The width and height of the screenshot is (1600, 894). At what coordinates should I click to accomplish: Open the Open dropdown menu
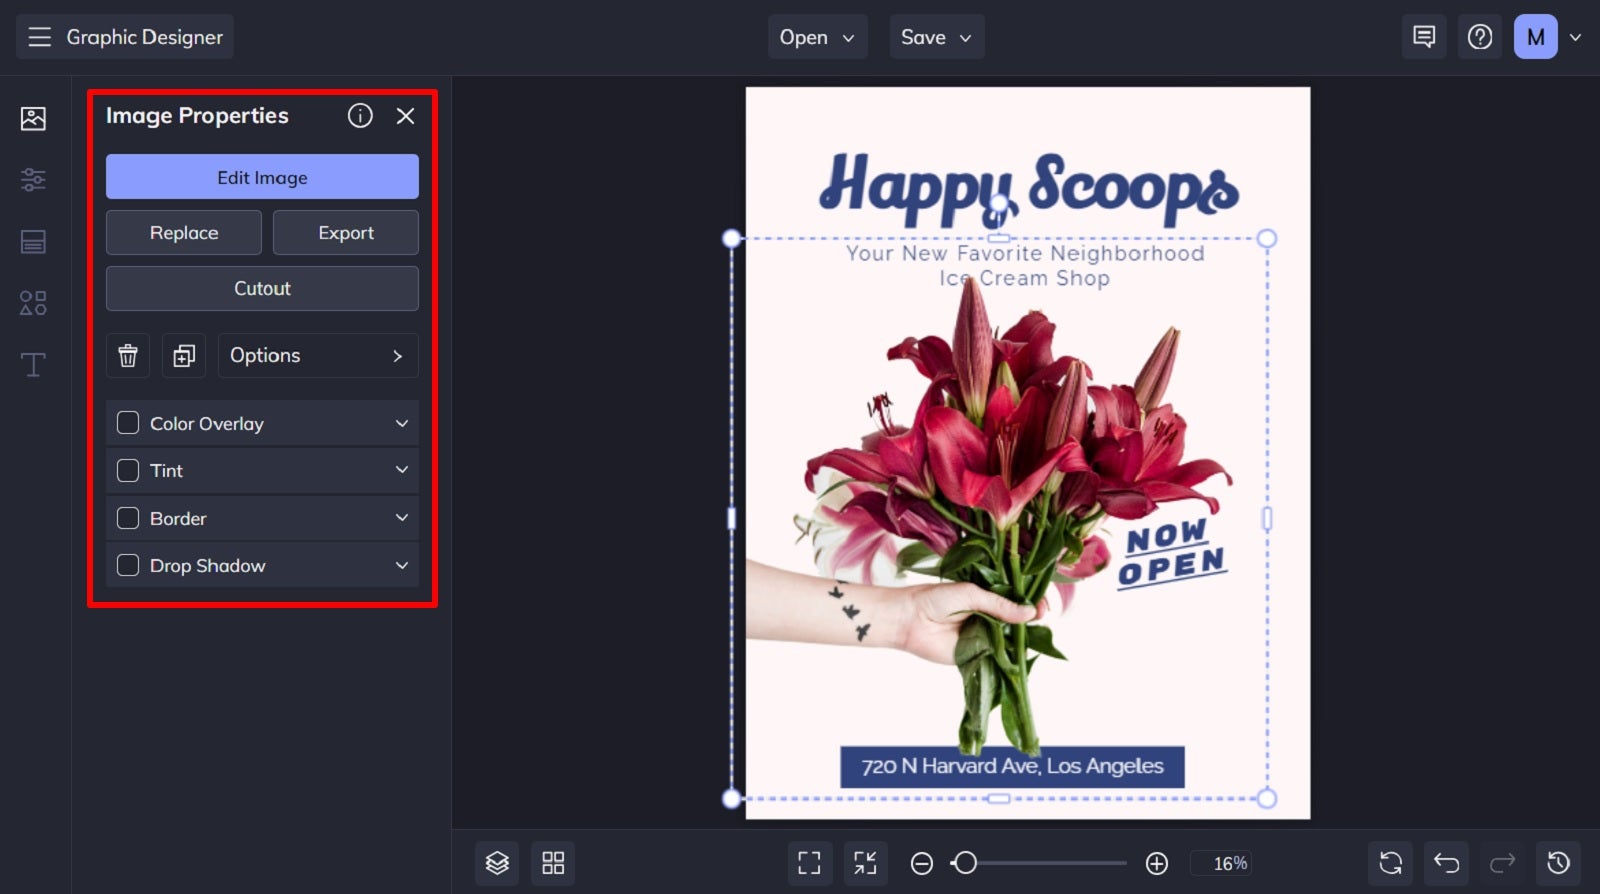coord(817,37)
